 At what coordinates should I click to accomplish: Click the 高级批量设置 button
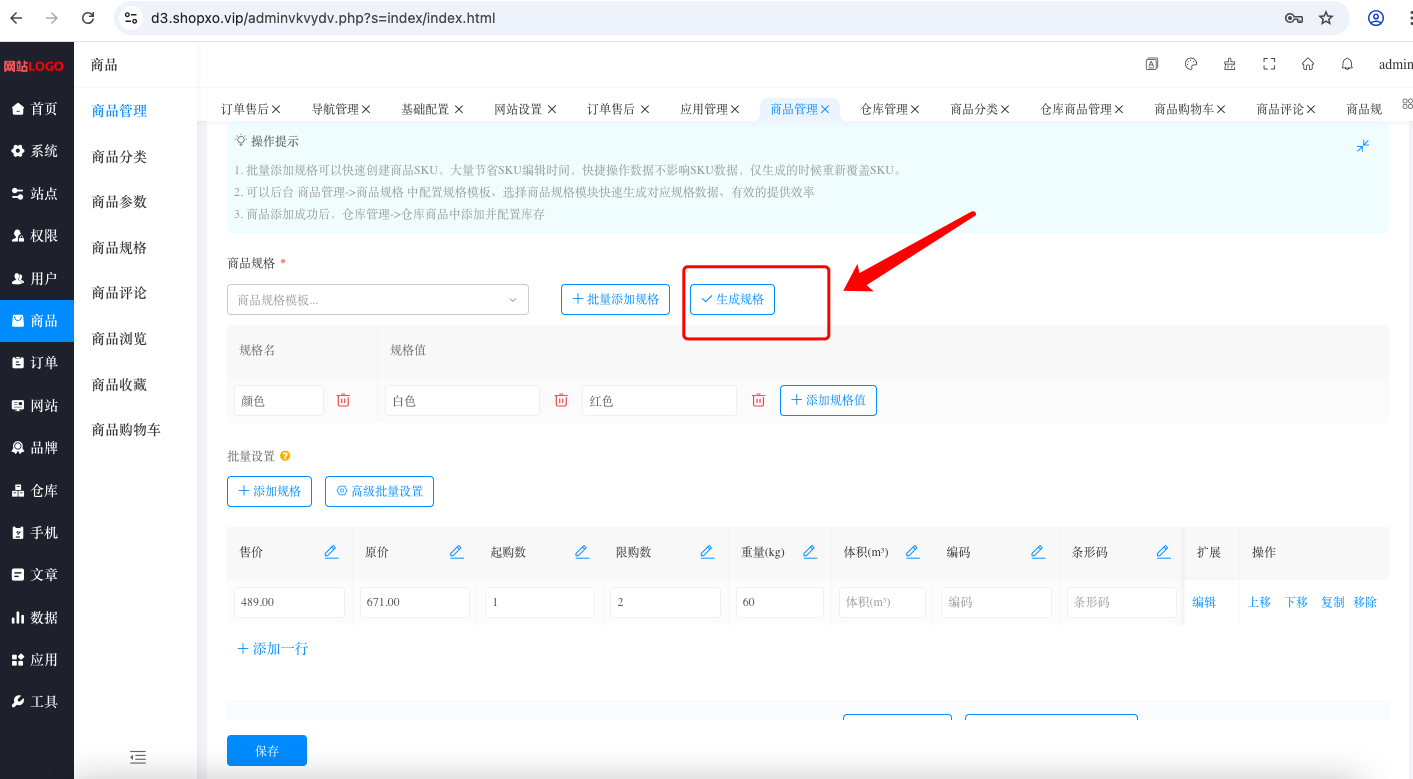point(379,491)
